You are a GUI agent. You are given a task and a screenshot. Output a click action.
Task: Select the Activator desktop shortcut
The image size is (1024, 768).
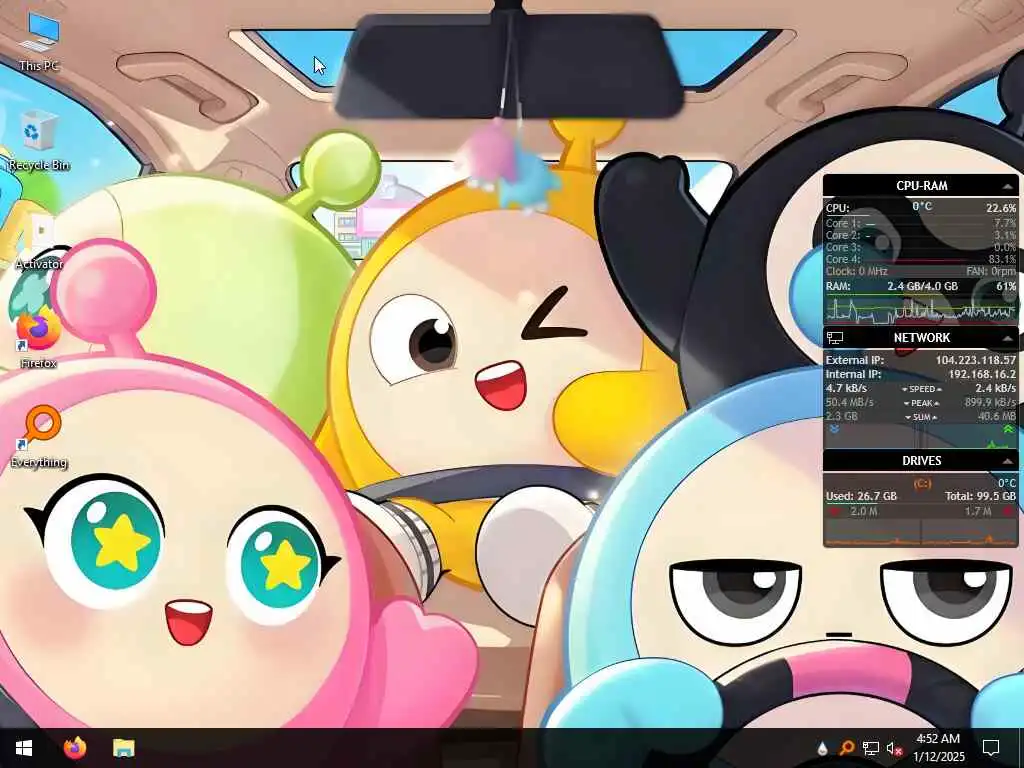click(x=39, y=242)
